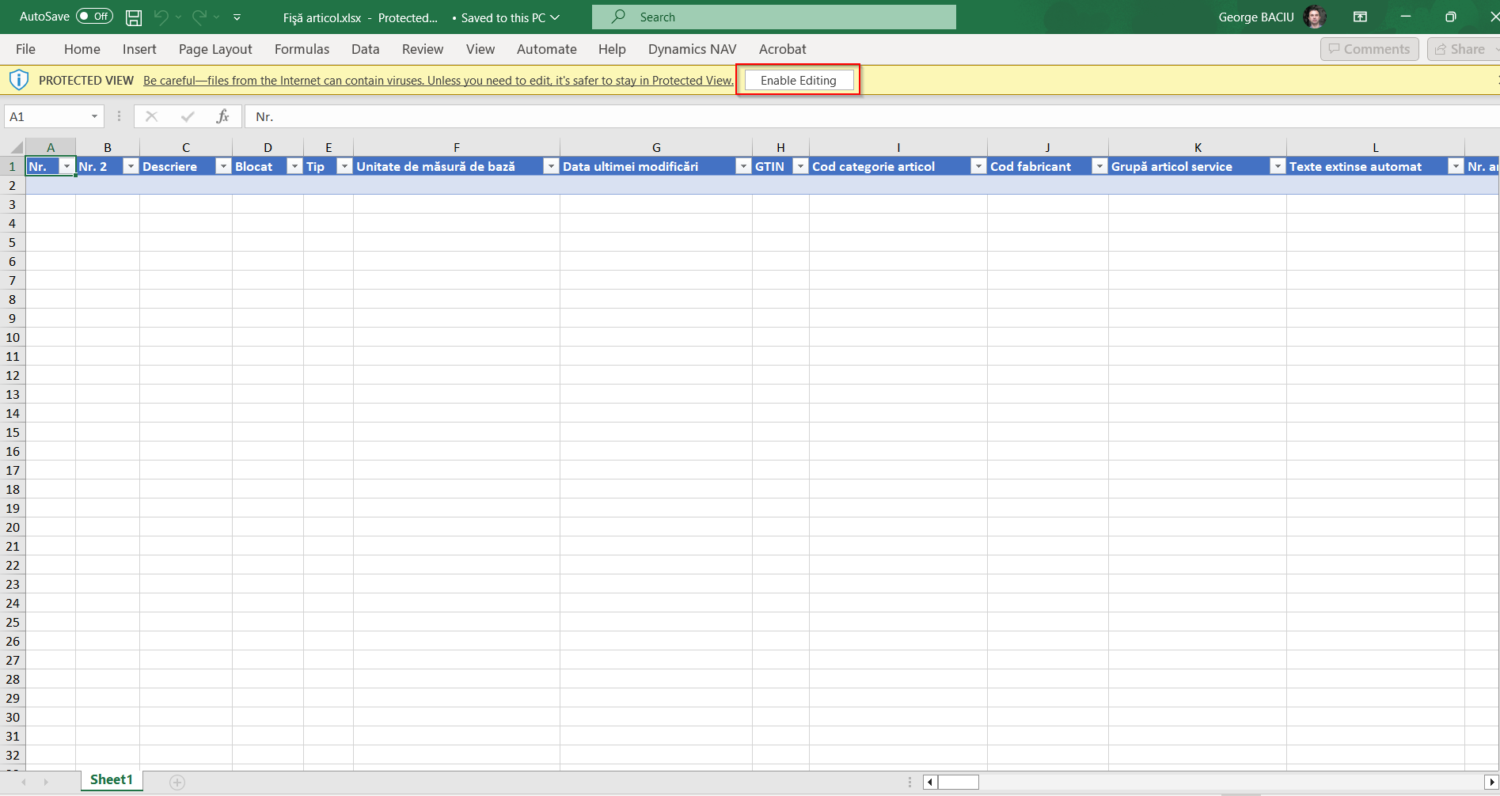Open the GTIN column filter dropdown

coord(800,166)
